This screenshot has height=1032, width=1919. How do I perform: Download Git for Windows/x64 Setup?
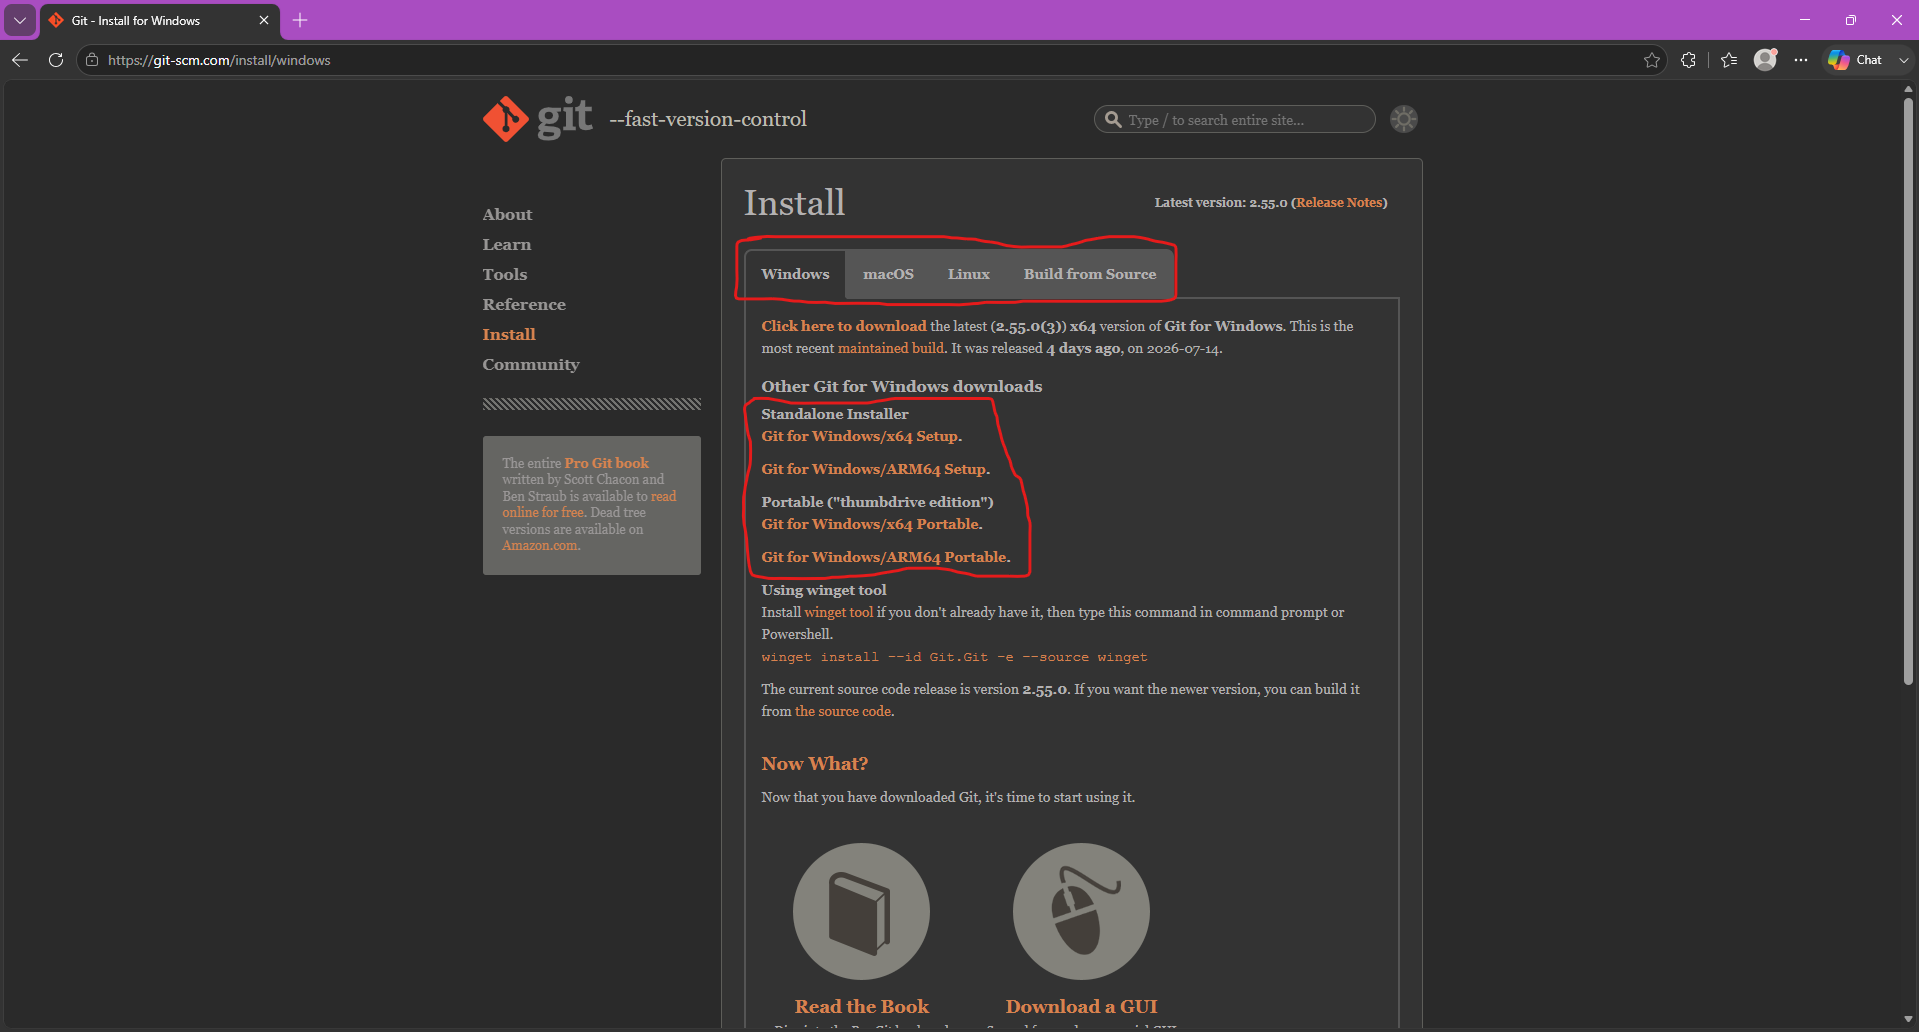(x=860, y=436)
